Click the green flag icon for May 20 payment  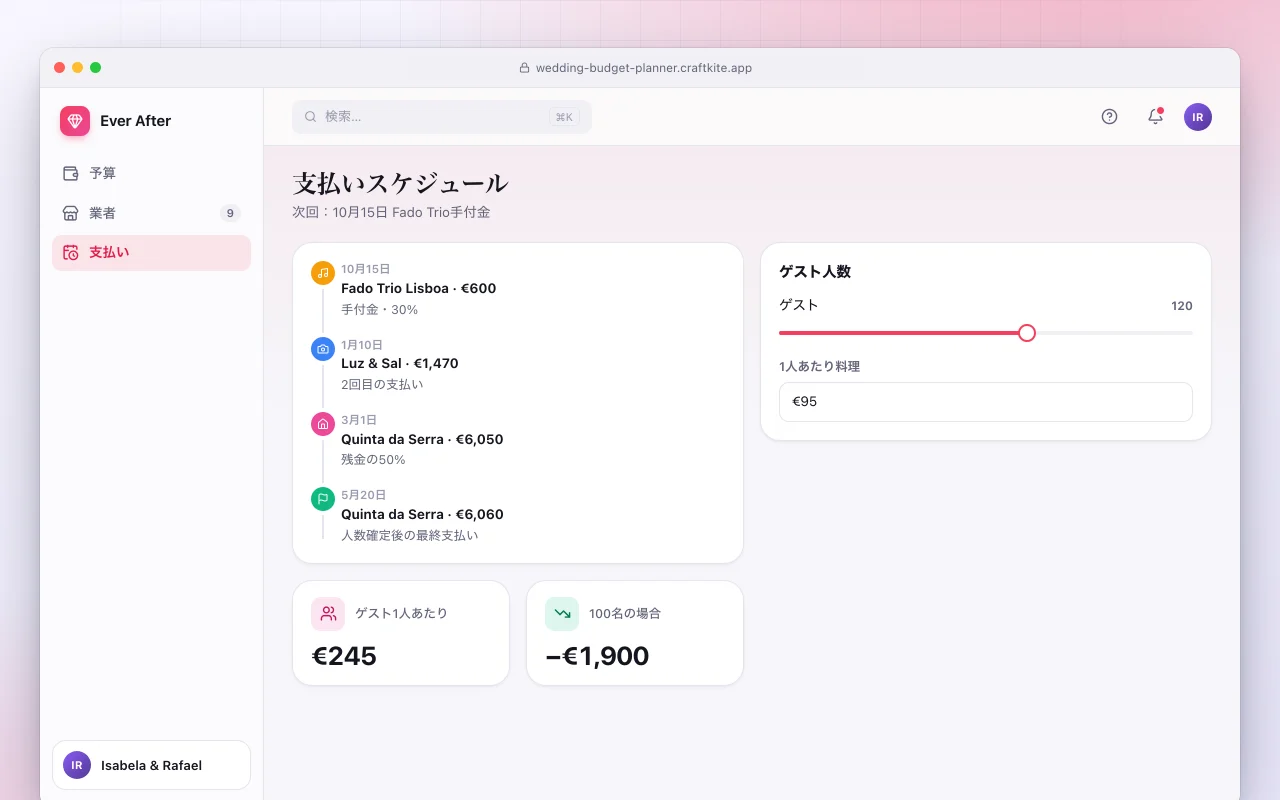coord(323,499)
